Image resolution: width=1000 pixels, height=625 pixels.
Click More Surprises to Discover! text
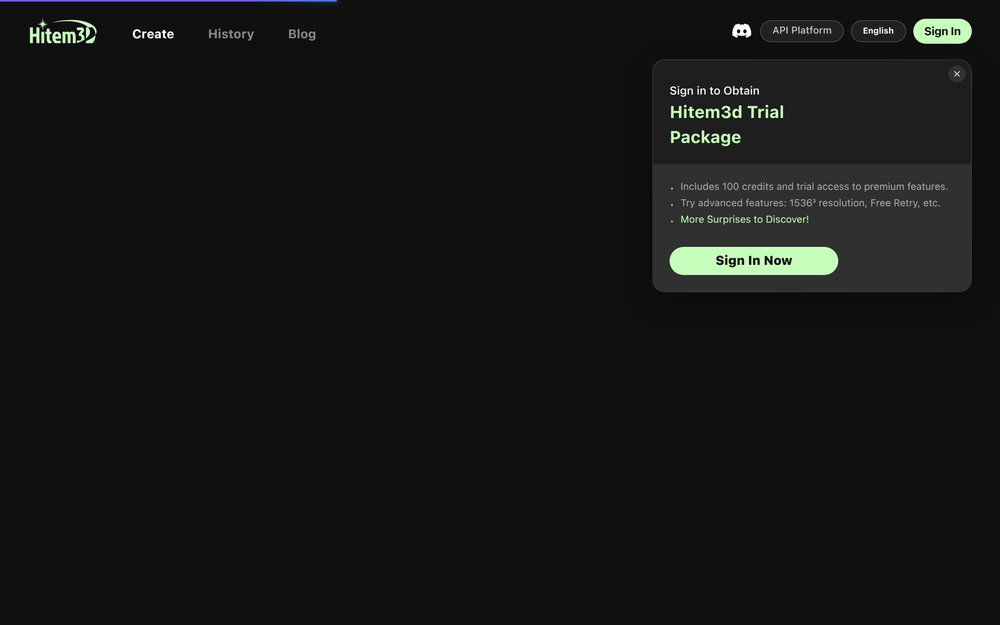744,219
